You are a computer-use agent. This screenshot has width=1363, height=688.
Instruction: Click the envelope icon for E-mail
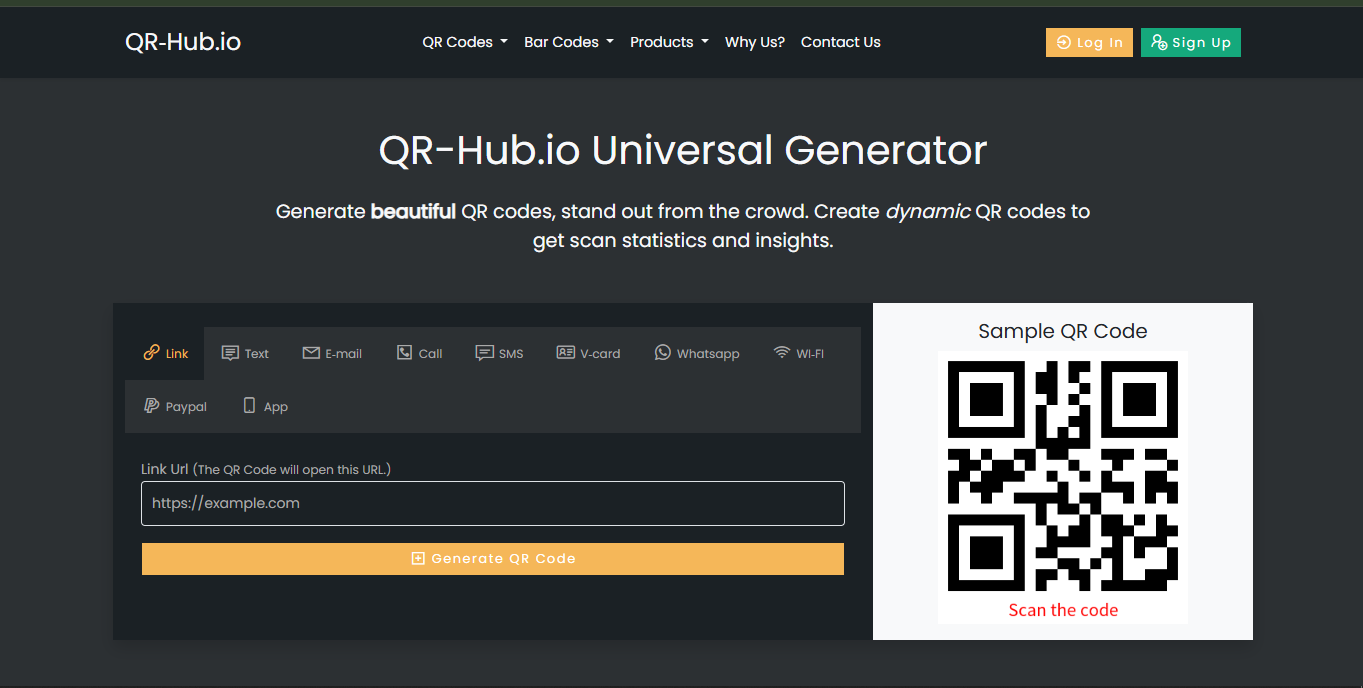[311, 353]
